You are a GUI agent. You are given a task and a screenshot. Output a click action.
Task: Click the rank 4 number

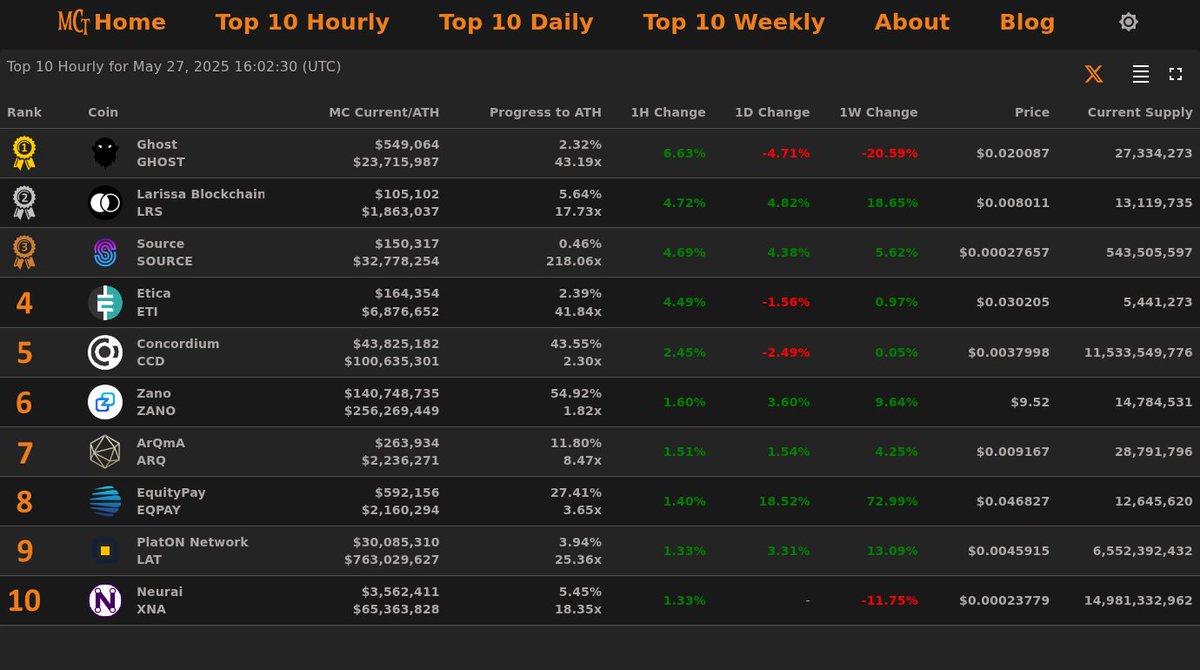[24, 303]
